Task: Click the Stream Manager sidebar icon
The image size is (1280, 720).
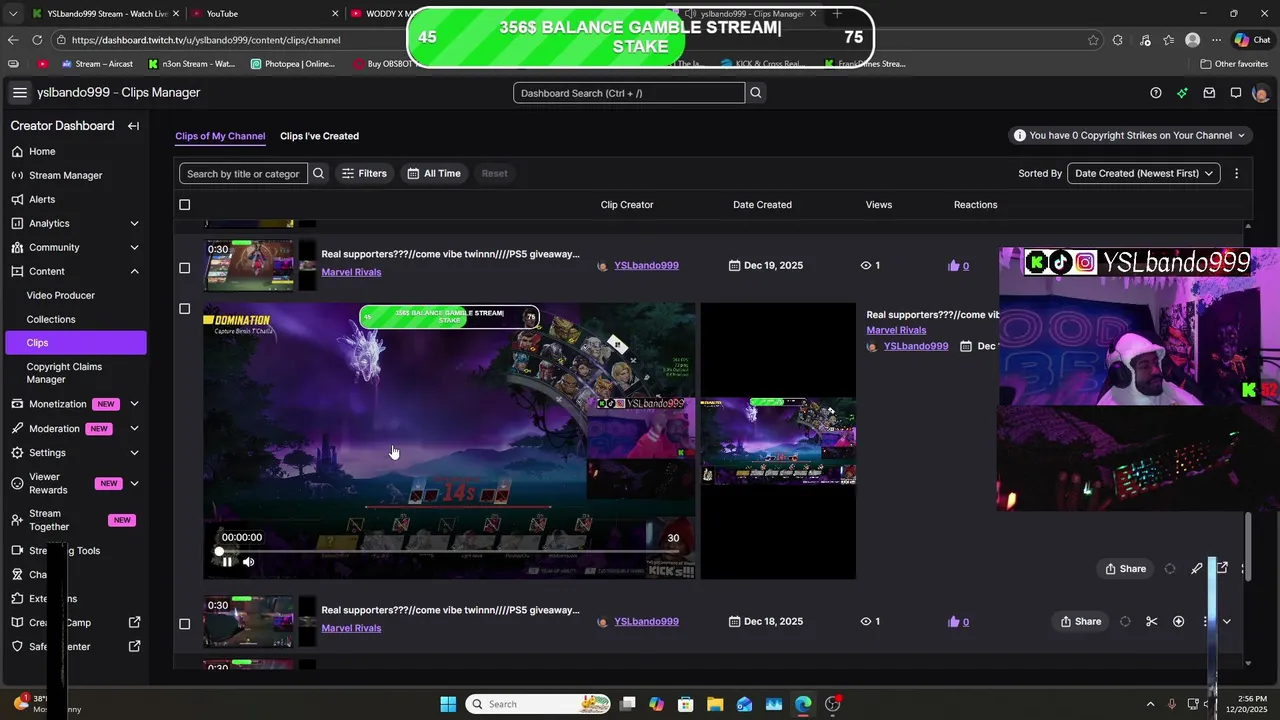Action: pos(18,175)
